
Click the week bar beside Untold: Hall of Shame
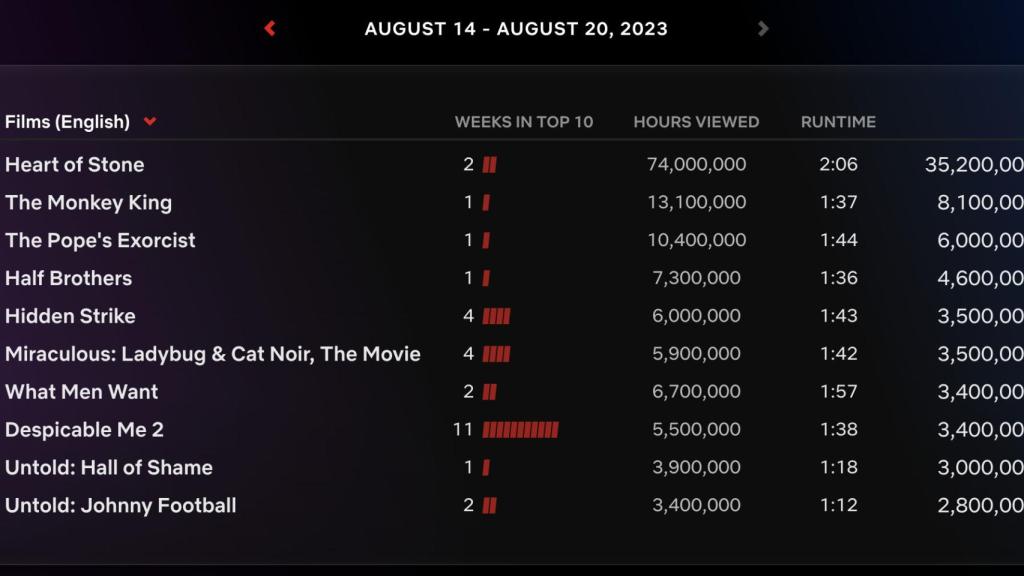pos(485,467)
